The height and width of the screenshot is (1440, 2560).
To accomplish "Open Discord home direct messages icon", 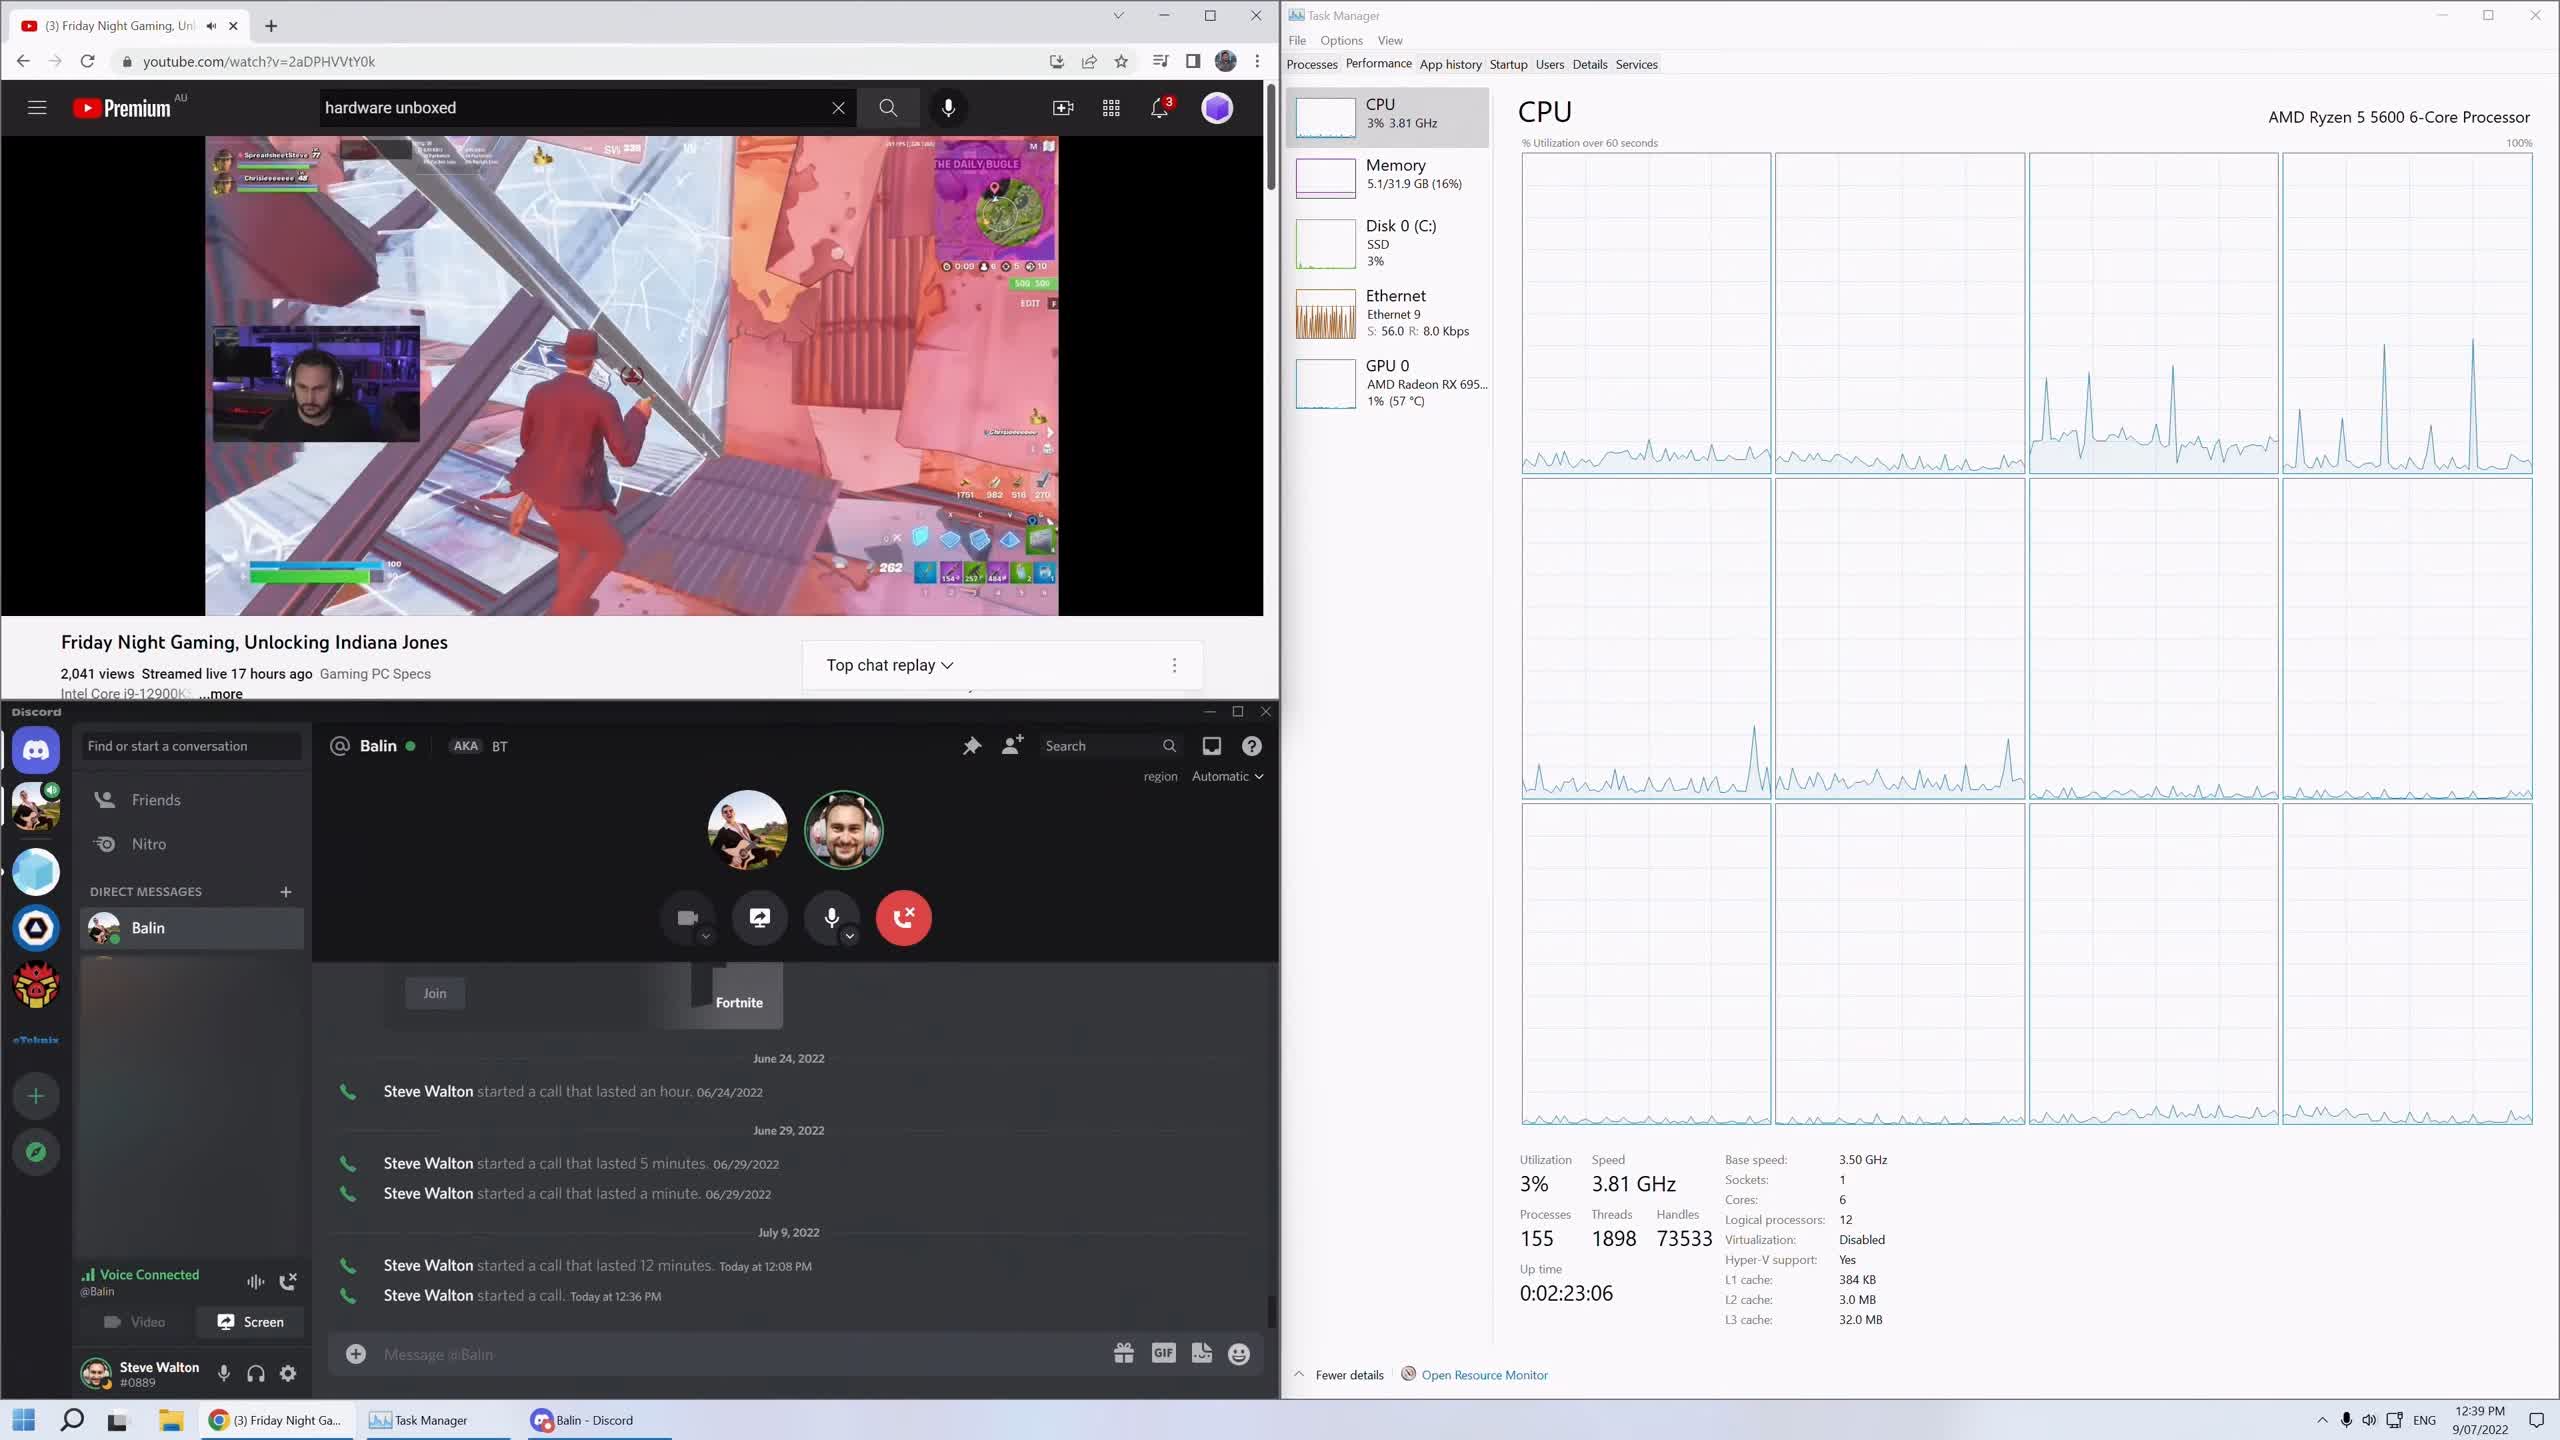I will tap(36, 750).
